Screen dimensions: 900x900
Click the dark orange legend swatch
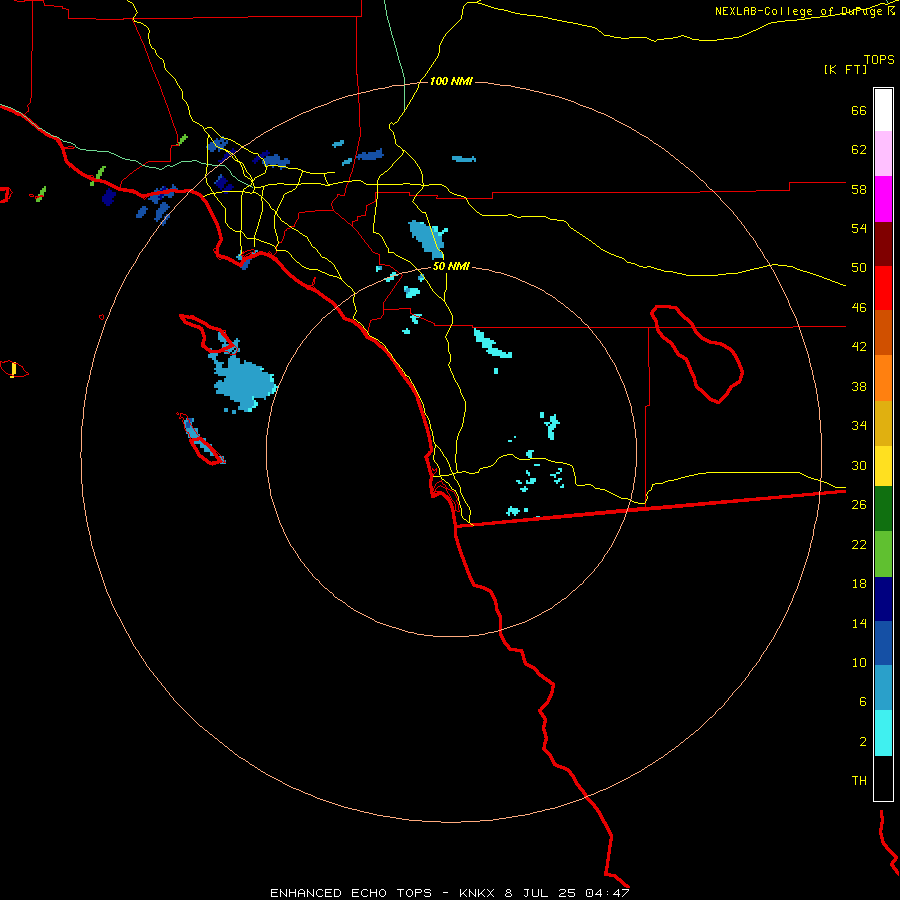coord(883,332)
